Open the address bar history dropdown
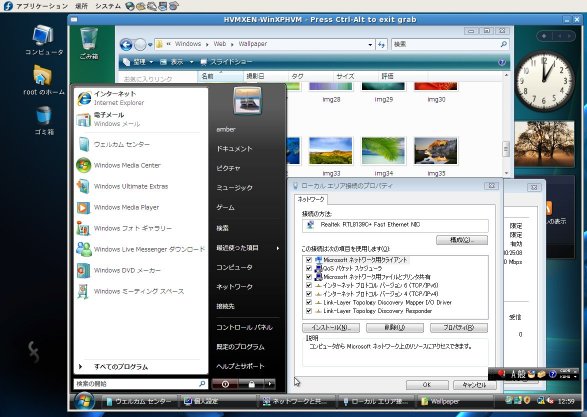Image resolution: width=587 pixels, height=417 pixels. (370, 45)
